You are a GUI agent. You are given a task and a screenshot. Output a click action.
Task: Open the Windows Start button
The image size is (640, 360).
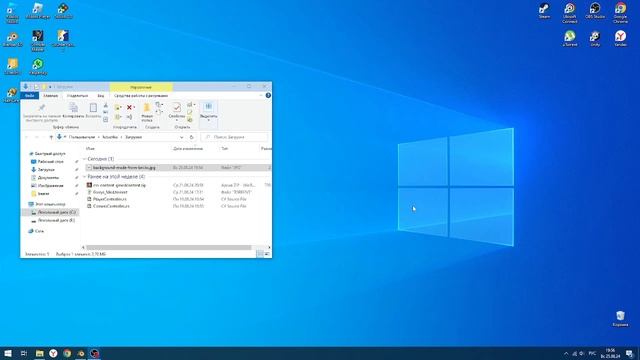(8, 353)
